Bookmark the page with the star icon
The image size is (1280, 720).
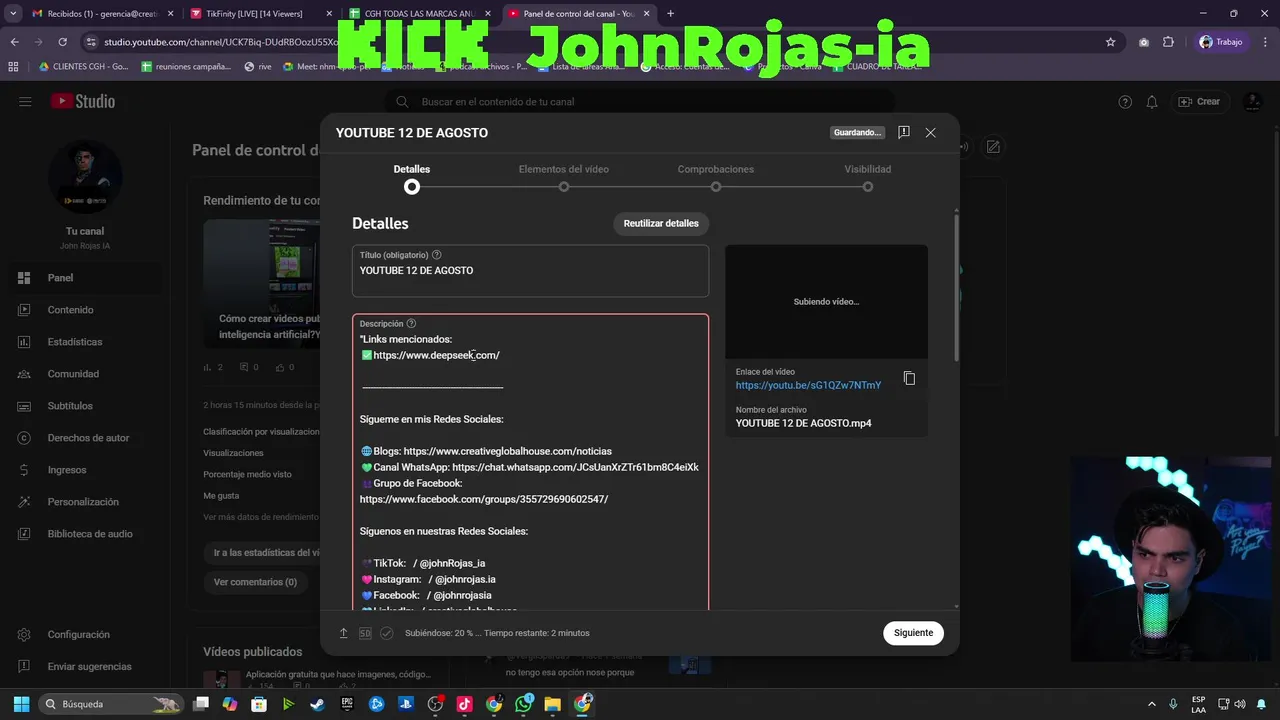click(x=1110, y=42)
